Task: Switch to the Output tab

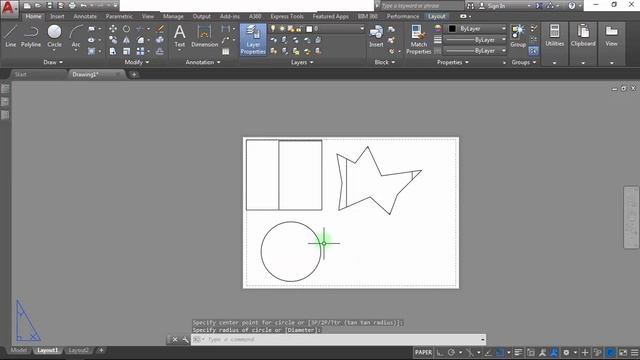Action: click(202, 16)
